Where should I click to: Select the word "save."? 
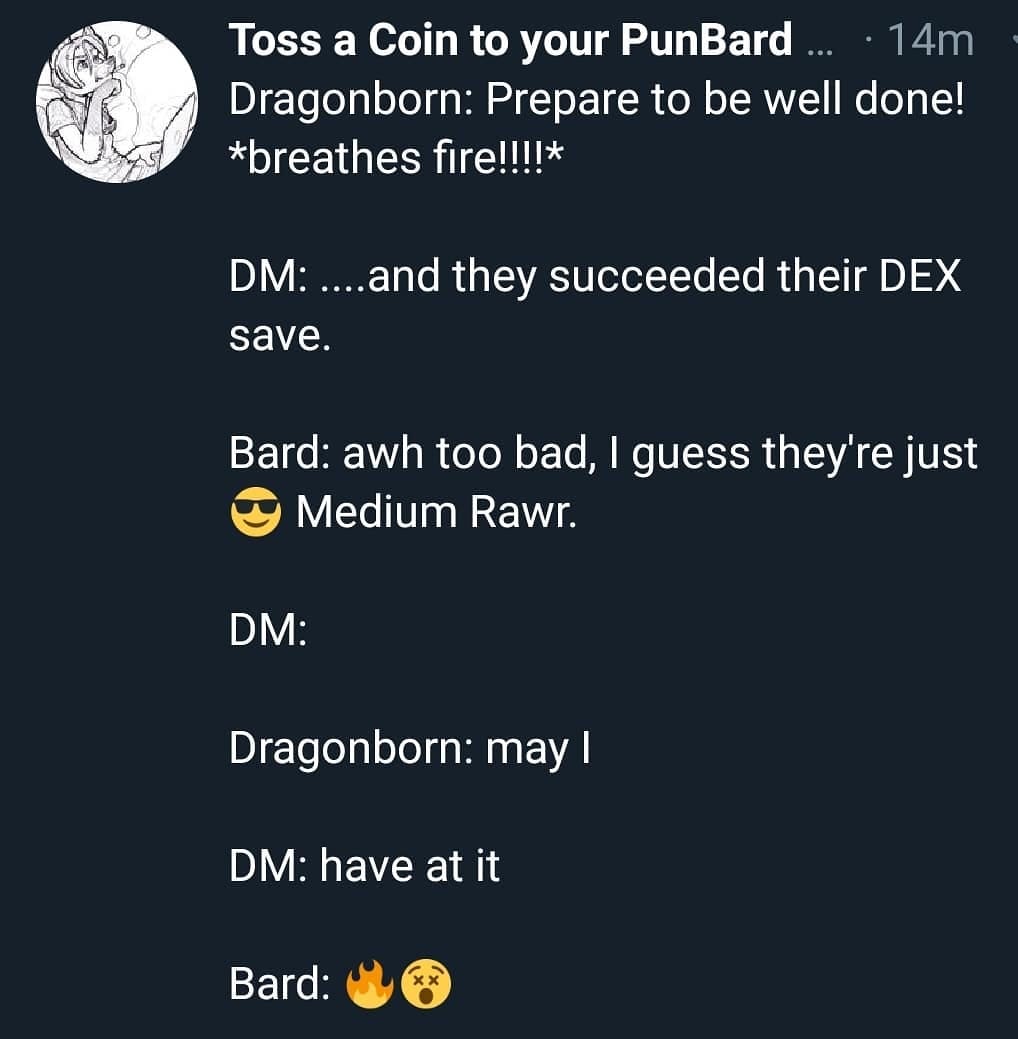(280, 337)
